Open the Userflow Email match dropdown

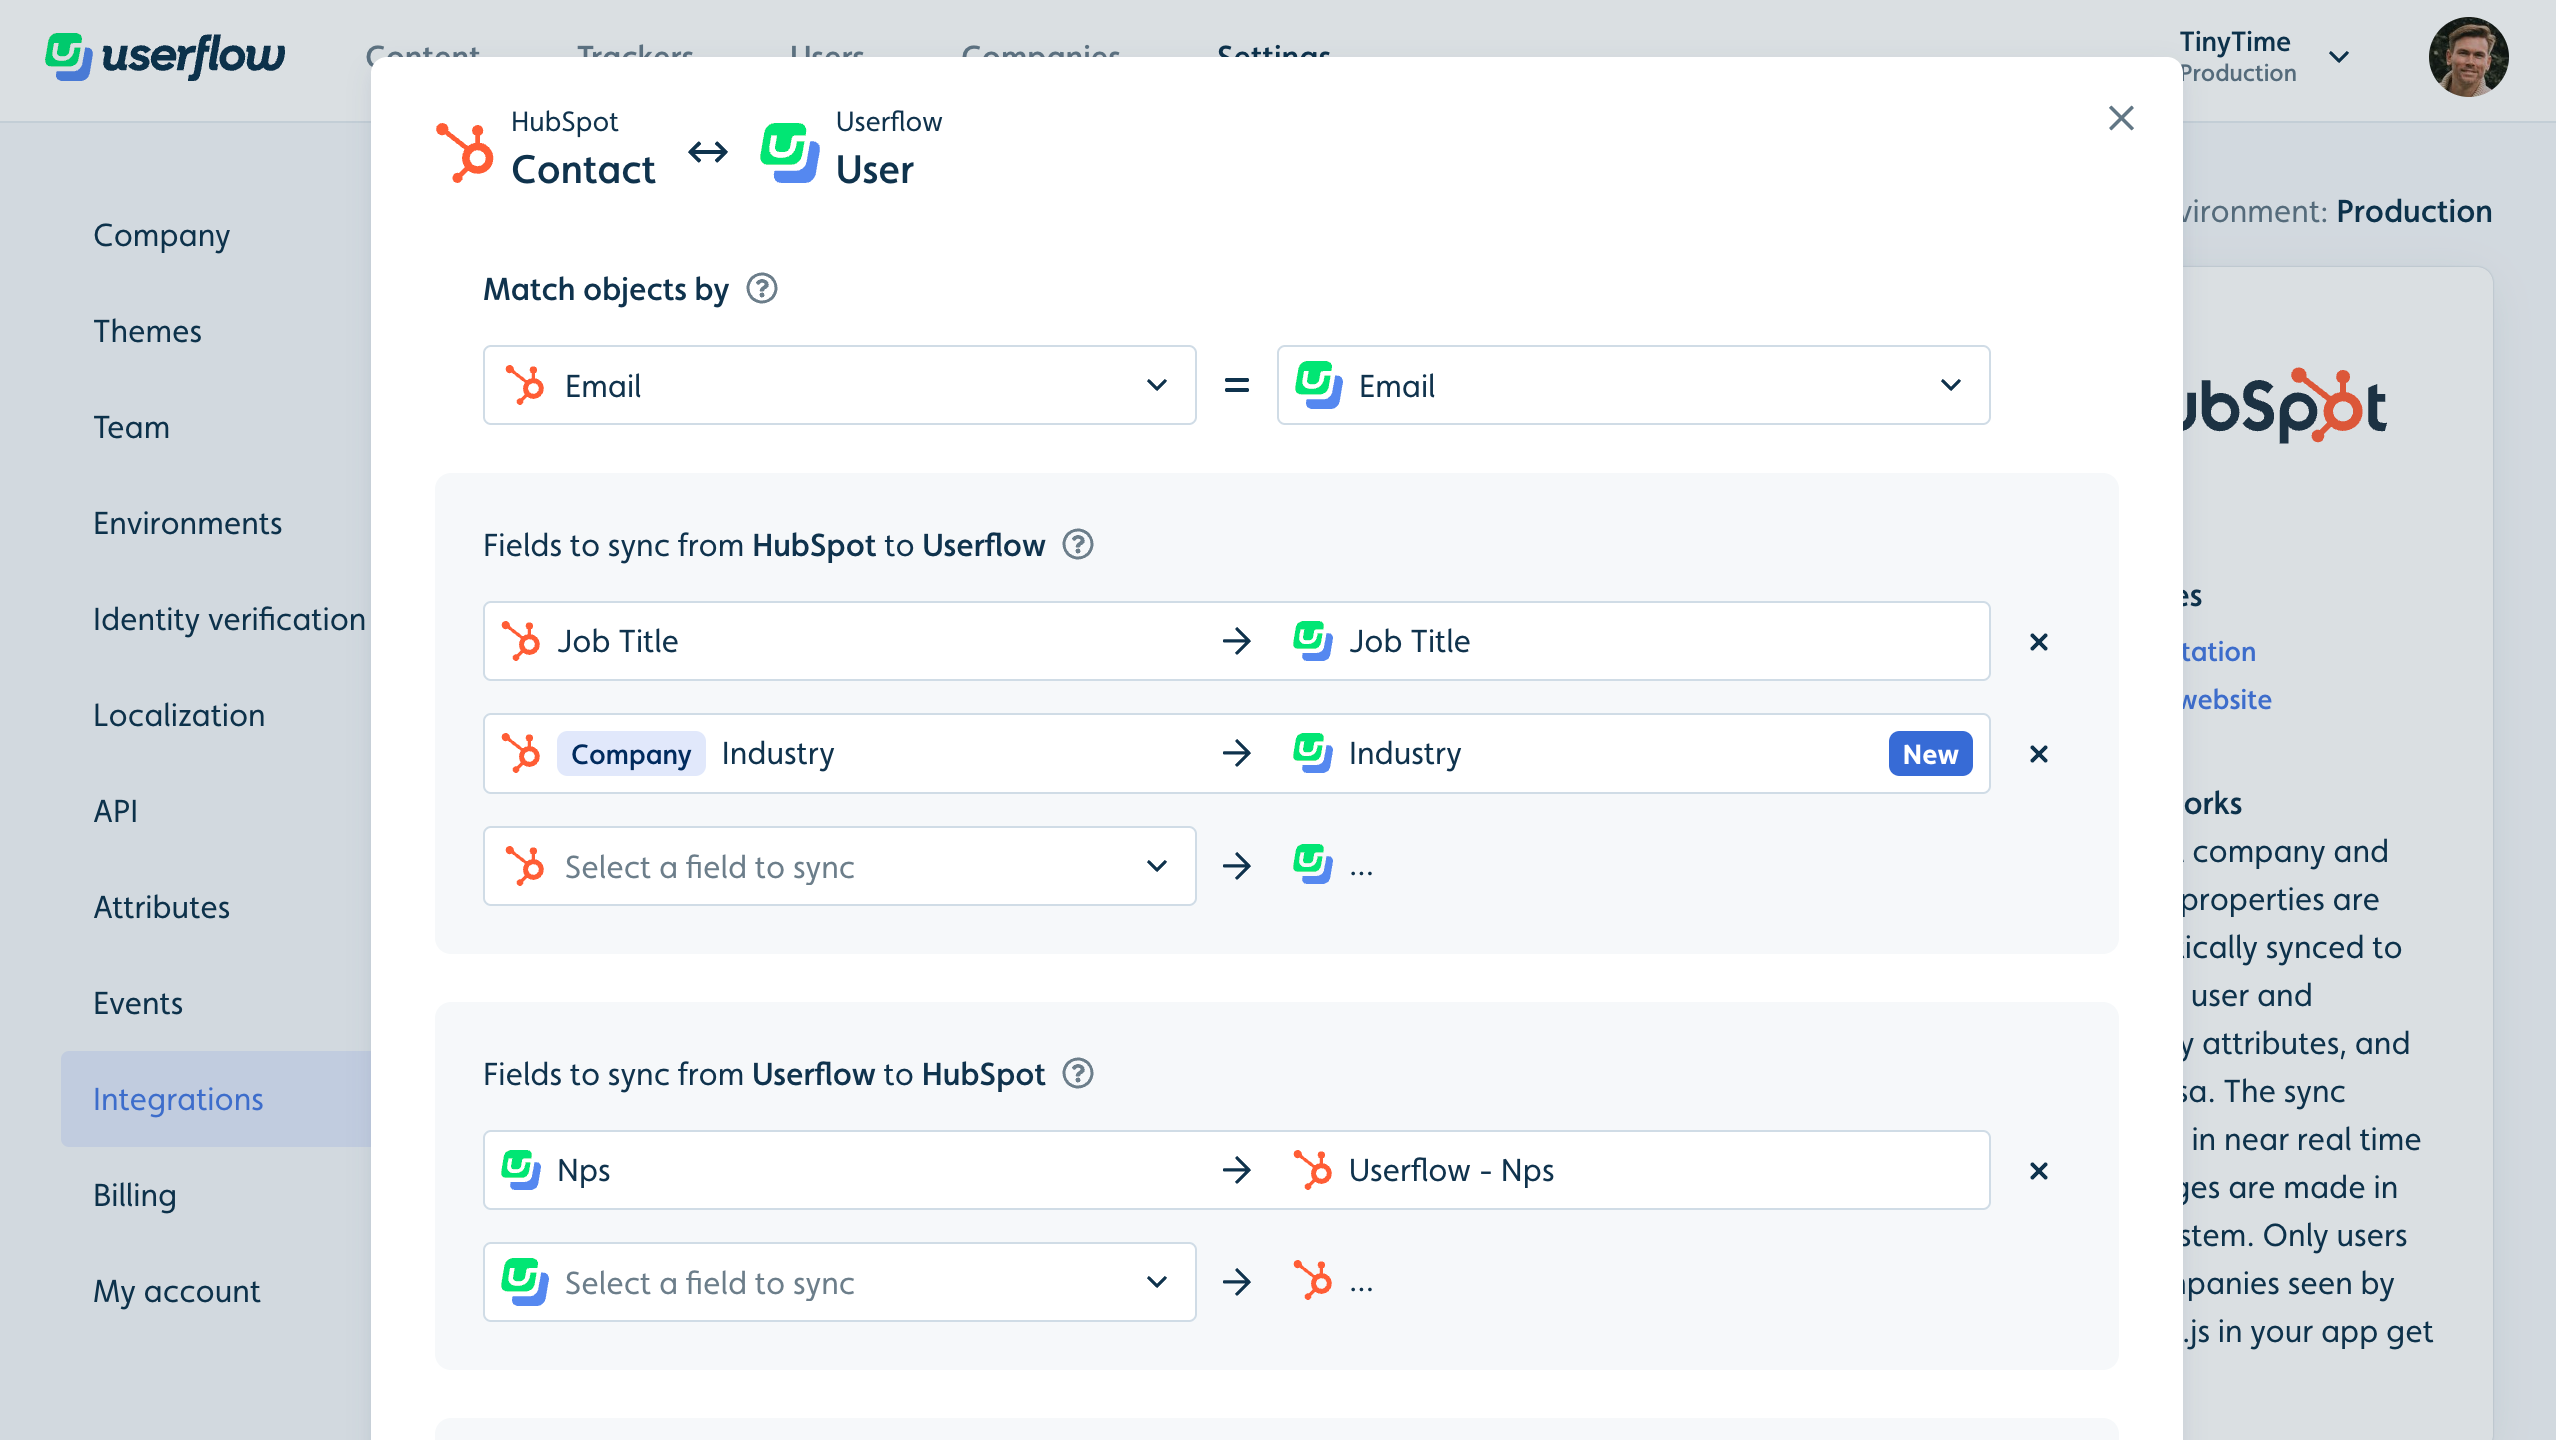click(x=1633, y=385)
